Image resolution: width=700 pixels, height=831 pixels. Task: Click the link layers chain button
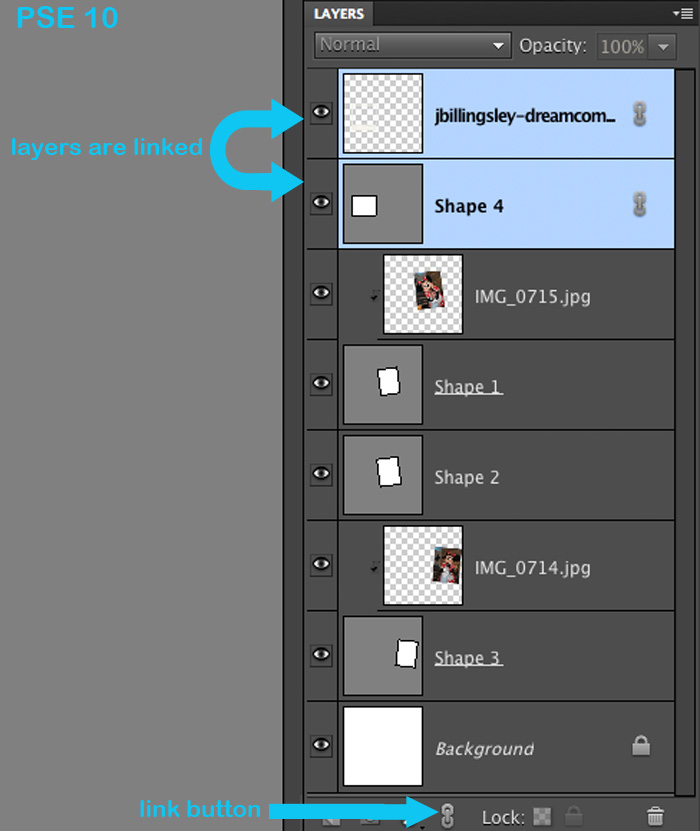click(447, 816)
